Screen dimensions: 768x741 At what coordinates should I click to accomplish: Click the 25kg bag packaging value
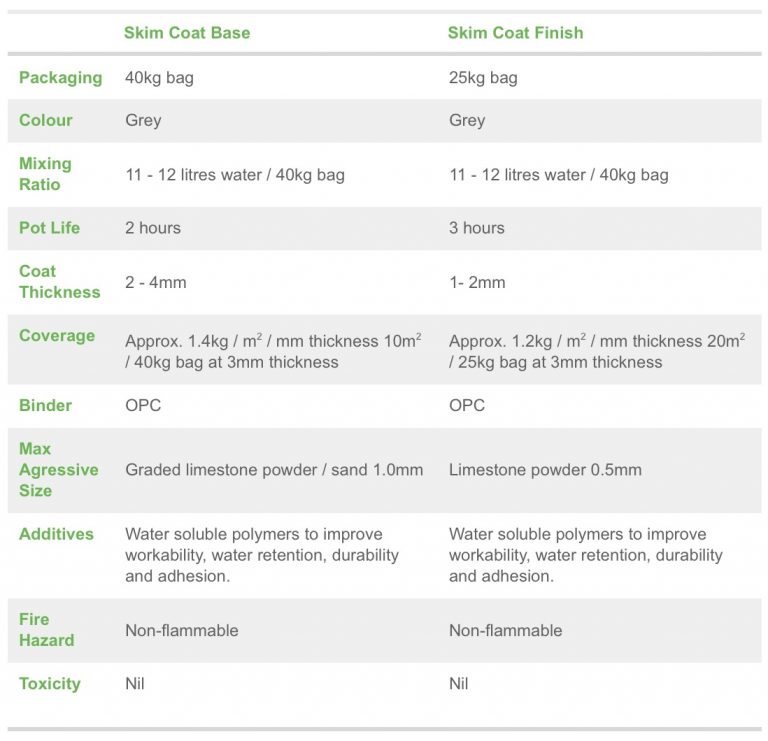pyautogui.click(x=483, y=78)
